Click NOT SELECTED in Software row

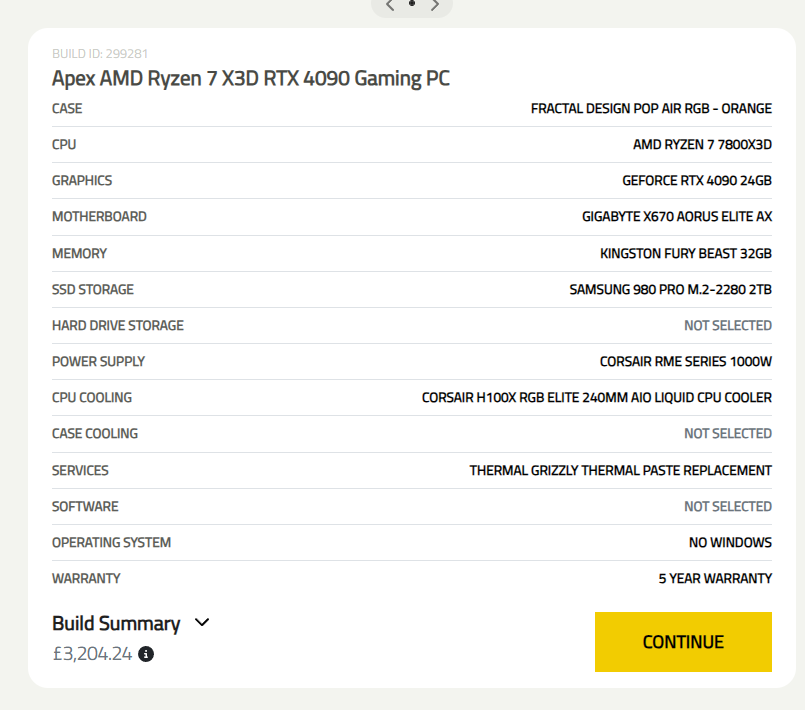[x=728, y=506]
